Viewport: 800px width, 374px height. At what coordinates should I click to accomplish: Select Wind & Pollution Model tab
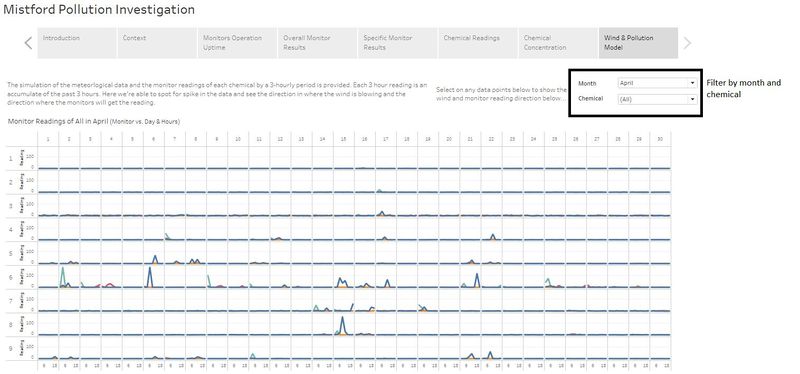pyautogui.click(x=638, y=43)
